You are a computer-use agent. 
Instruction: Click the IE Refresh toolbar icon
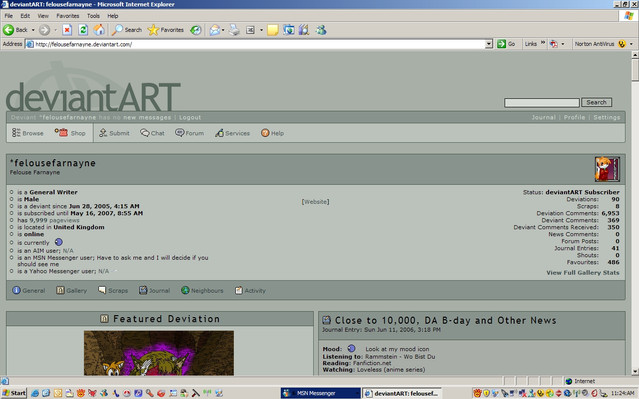[x=83, y=30]
